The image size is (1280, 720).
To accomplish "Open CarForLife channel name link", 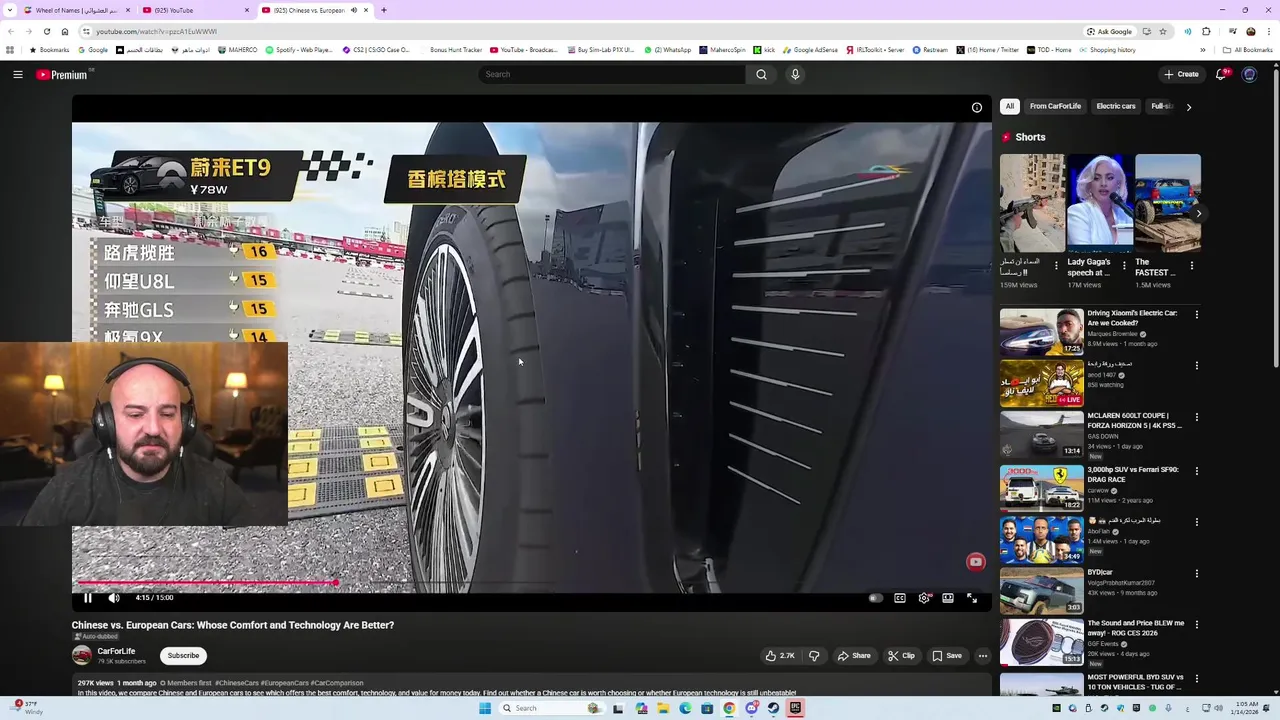I will pyautogui.click(x=116, y=651).
